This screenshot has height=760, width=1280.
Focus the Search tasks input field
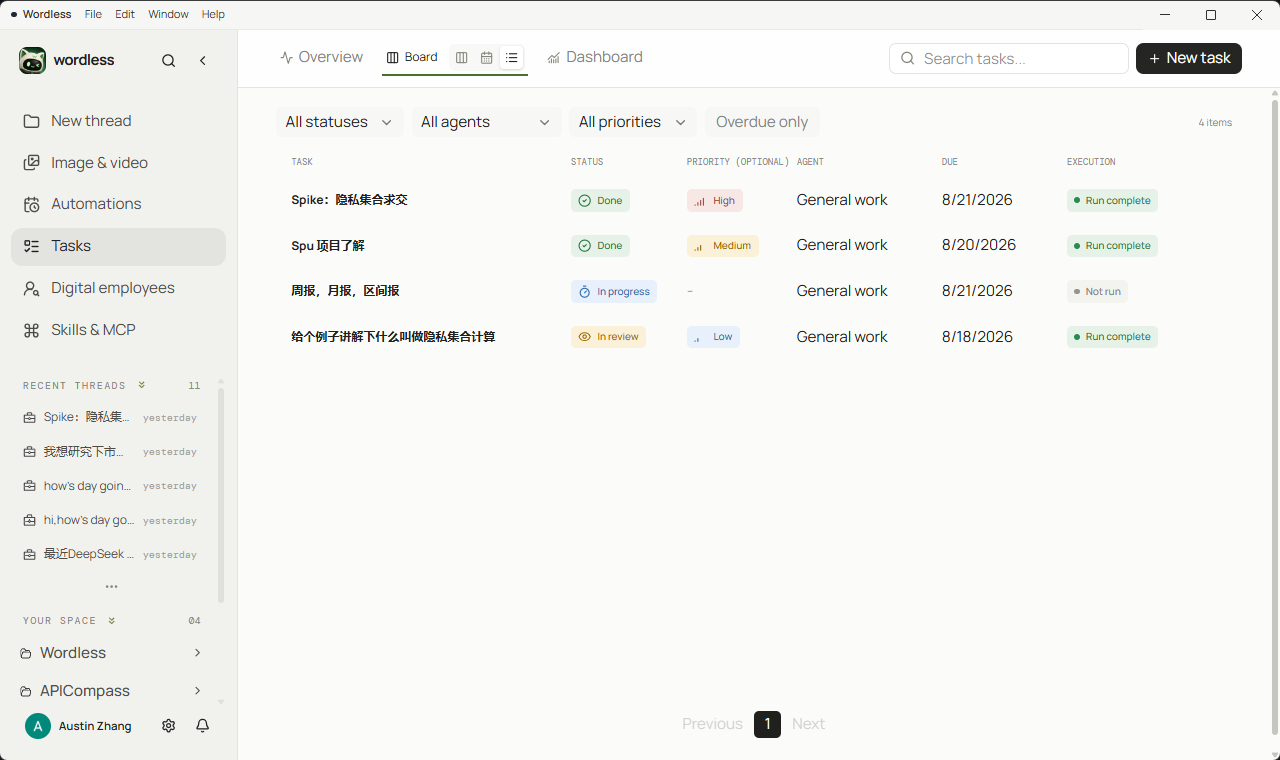[x=1009, y=59]
